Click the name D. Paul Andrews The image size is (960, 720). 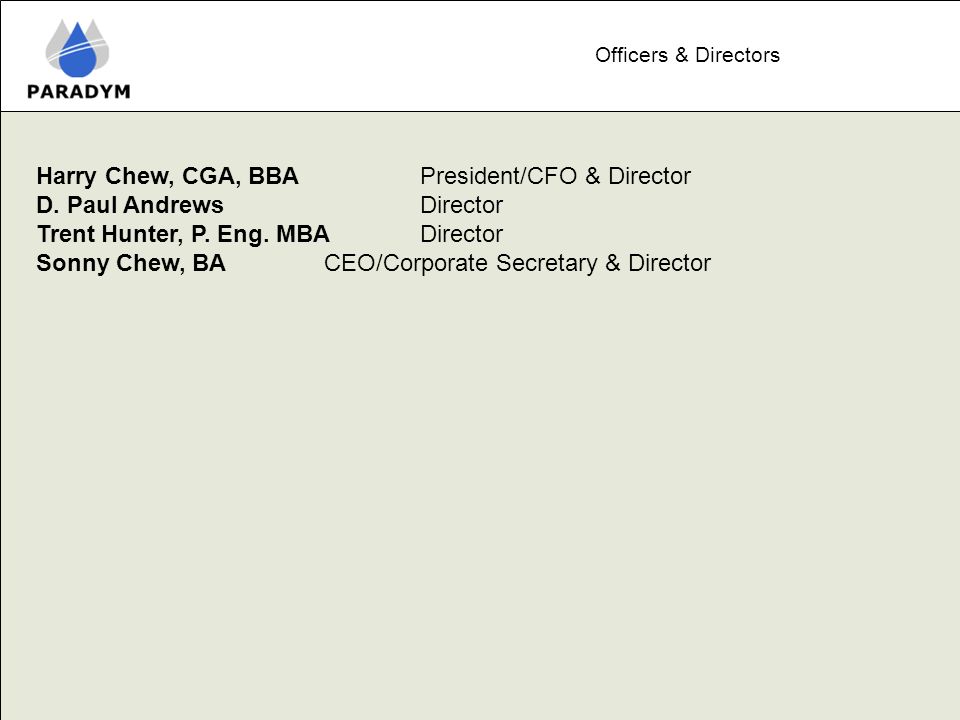pos(130,205)
